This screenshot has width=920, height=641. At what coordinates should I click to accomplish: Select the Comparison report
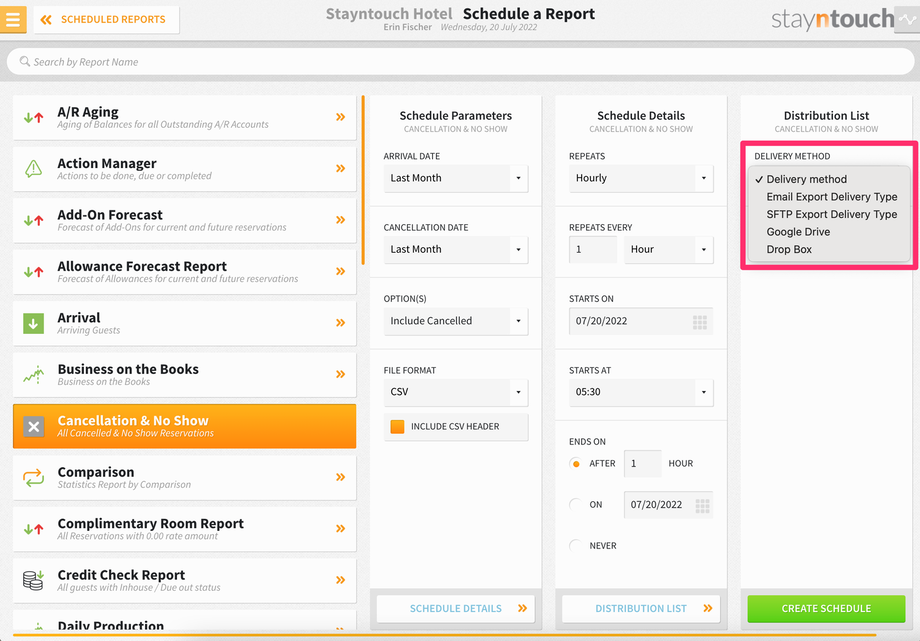tap(184, 477)
